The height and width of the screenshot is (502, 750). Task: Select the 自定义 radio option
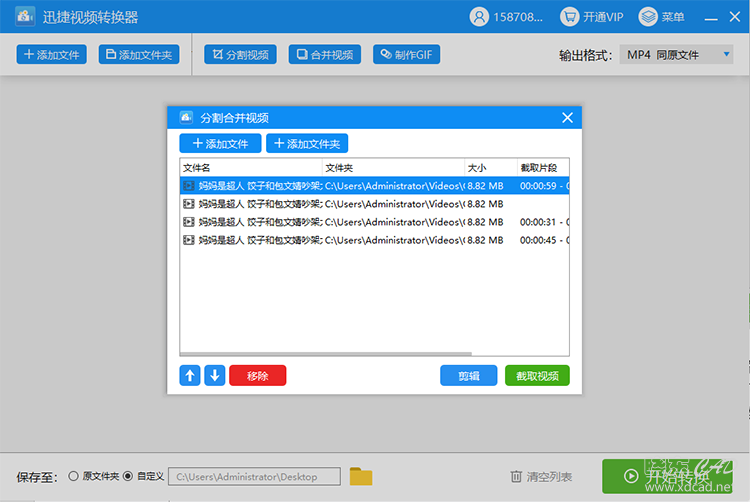tap(128, 476)
